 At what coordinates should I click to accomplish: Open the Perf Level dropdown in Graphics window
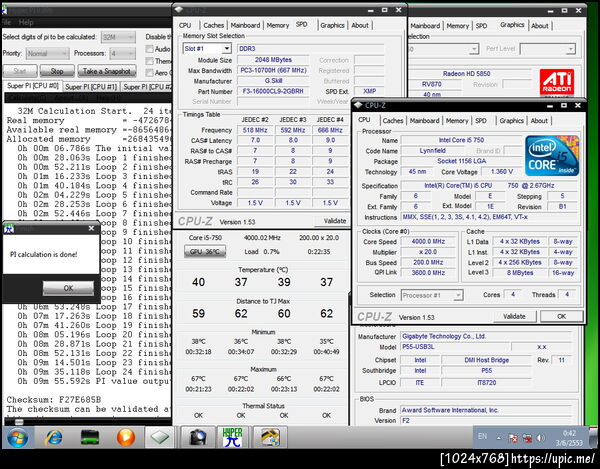coord(547,49)
